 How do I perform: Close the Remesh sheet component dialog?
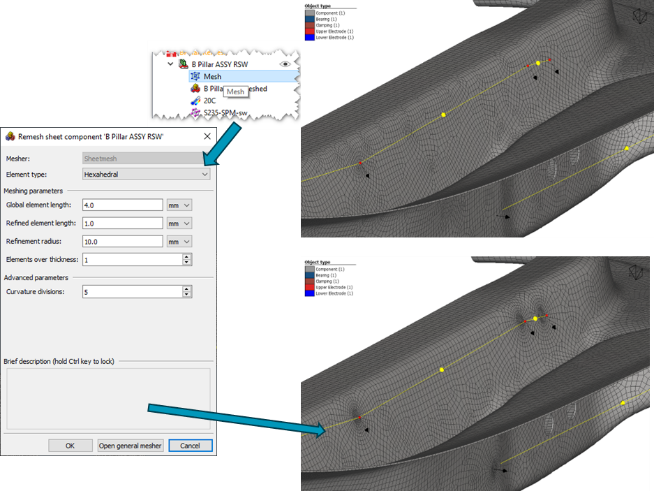[x=207, y=135]
